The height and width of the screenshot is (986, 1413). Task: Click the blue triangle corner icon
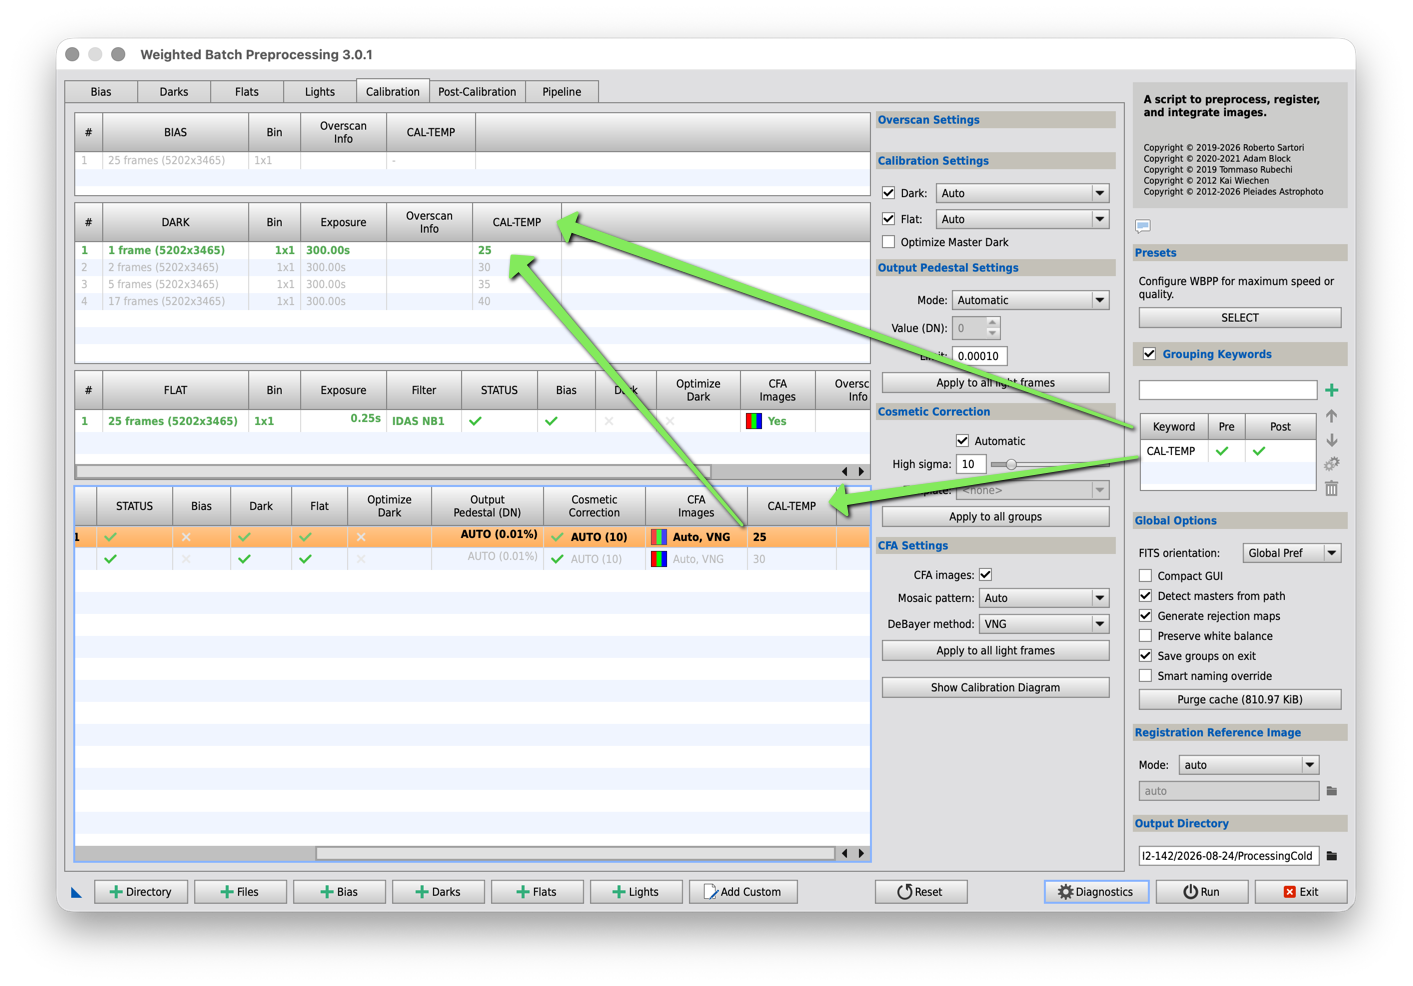[x=76, y=892]
